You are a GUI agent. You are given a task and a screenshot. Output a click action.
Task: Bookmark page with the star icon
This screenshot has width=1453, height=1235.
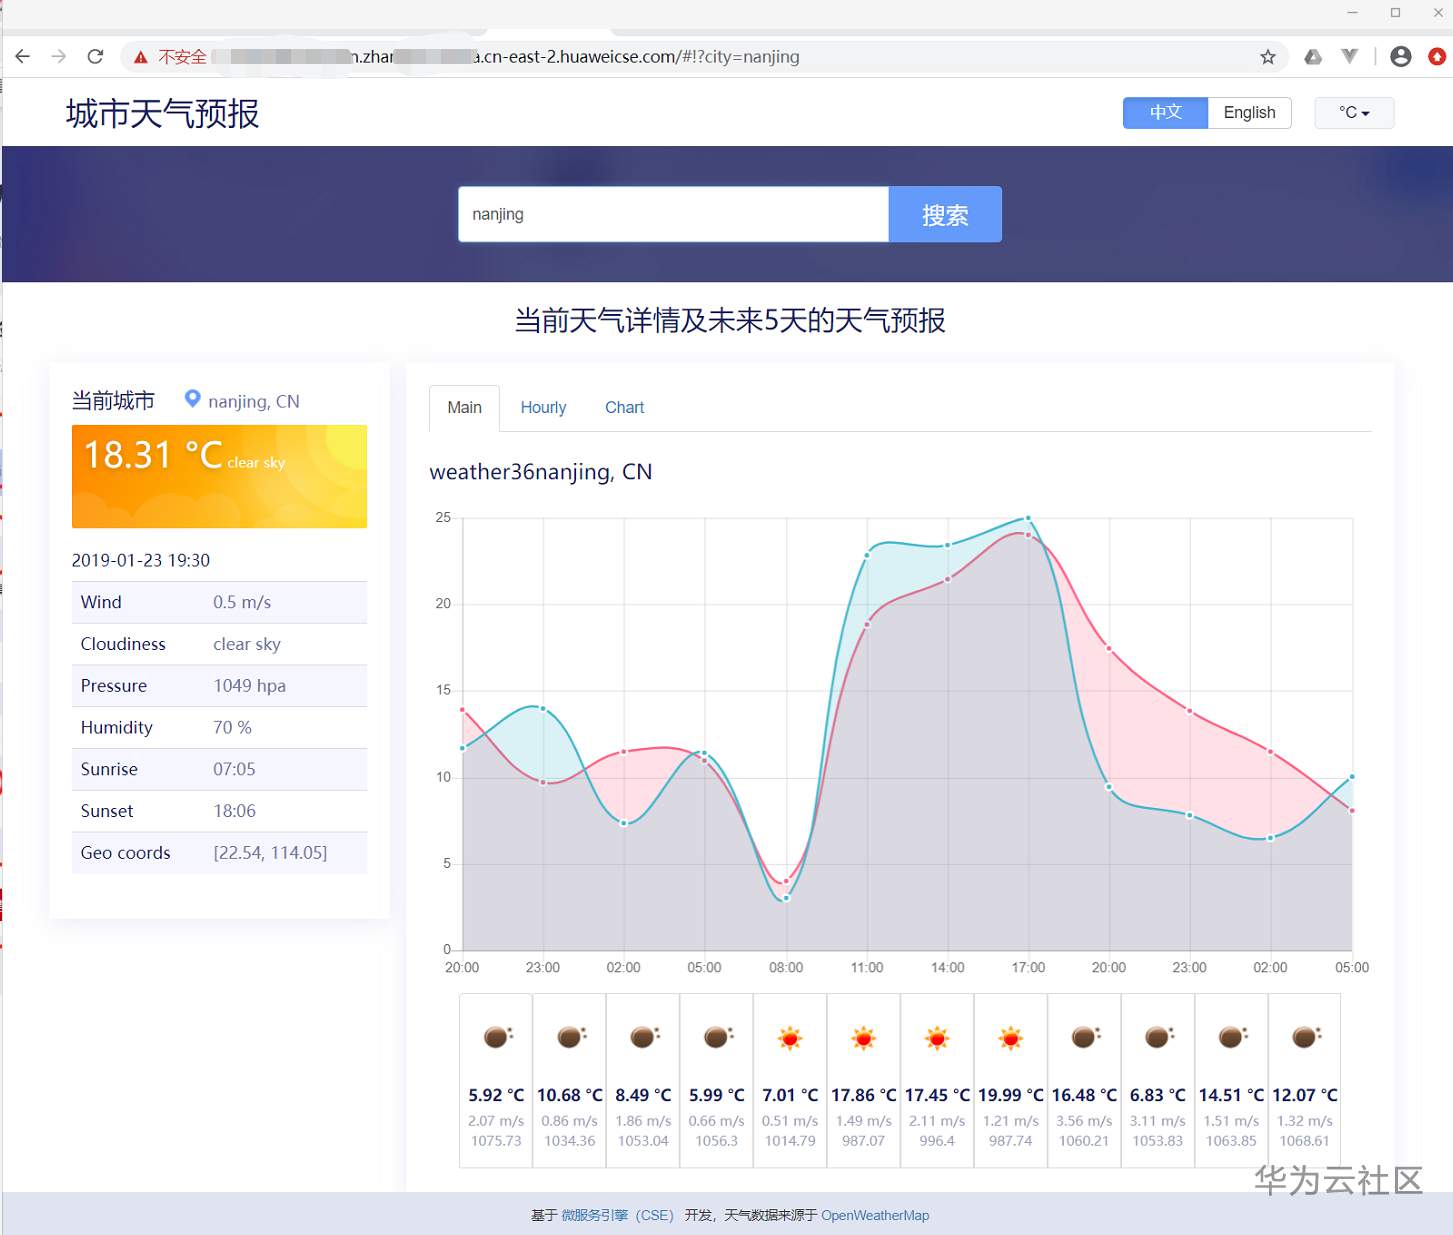click(1268, 57)
